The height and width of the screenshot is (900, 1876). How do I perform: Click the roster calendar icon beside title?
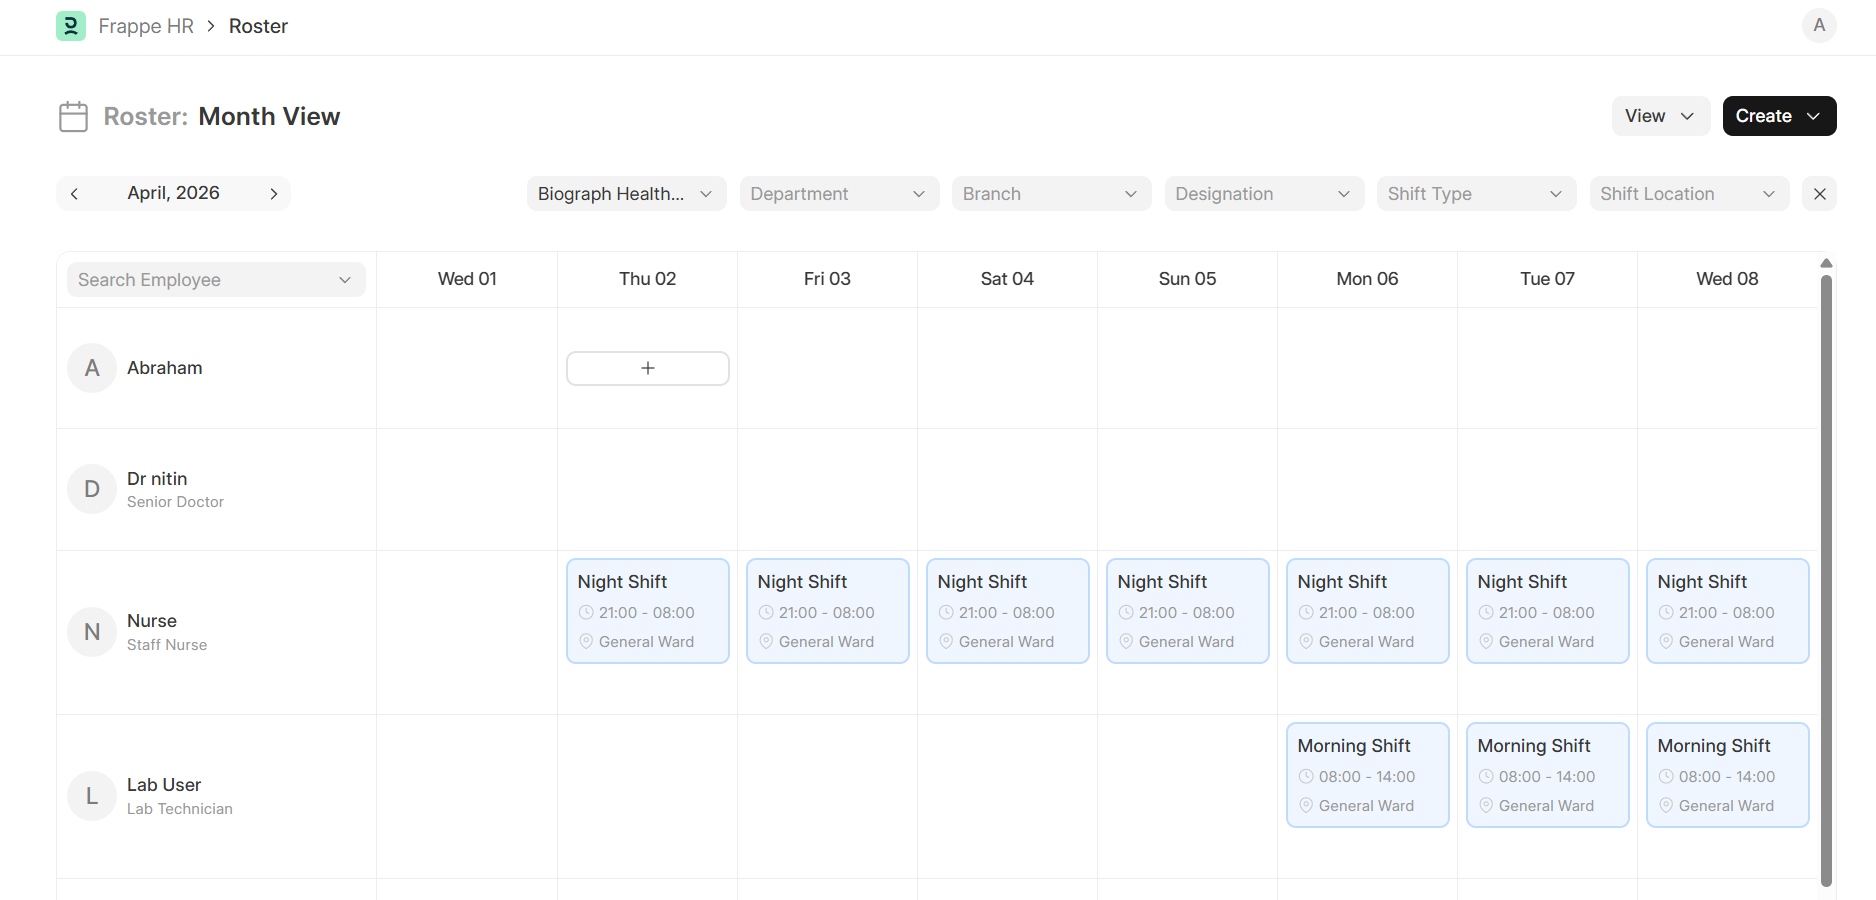pyautogui.click(x=73, y=117)
